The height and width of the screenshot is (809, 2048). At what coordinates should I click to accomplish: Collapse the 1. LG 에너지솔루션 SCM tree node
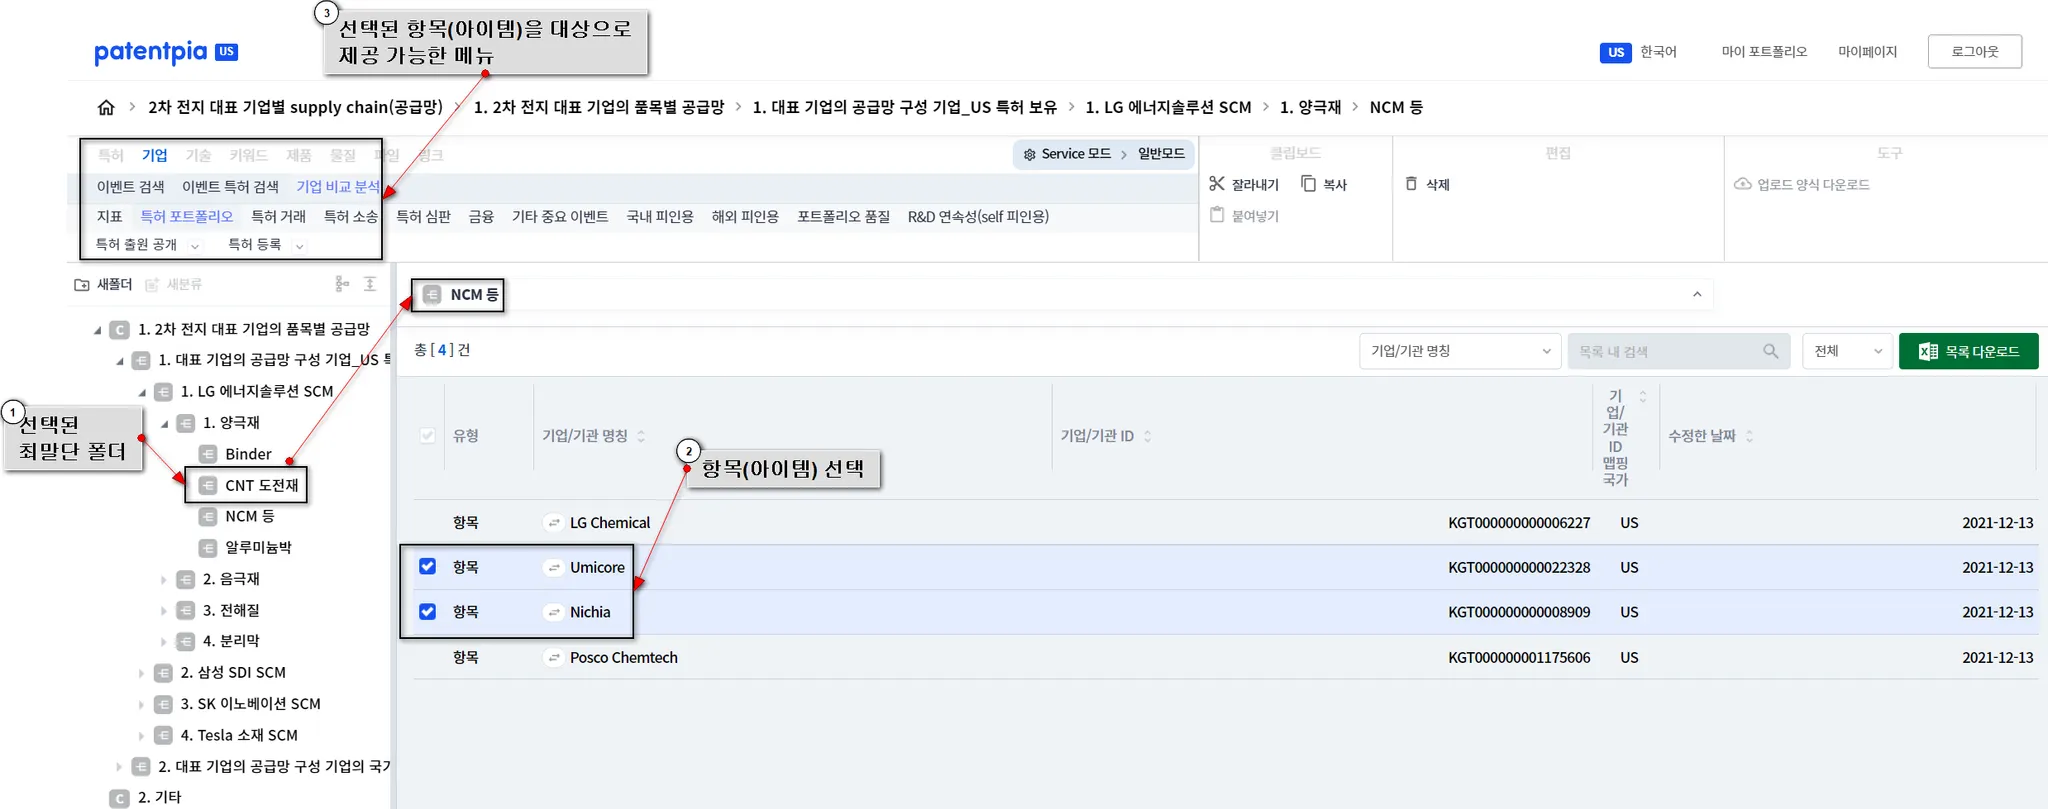pyautogui.click(x=142, y=392)
